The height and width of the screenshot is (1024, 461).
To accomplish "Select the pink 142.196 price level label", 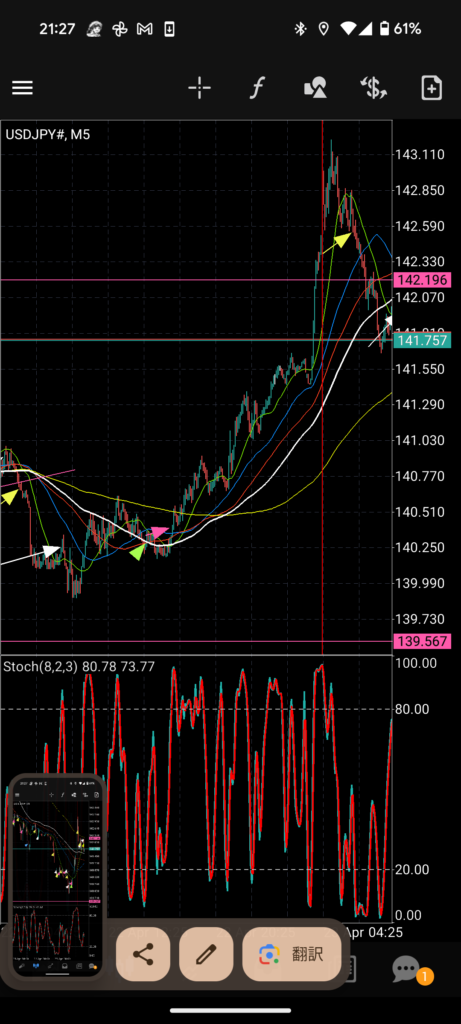I will click(422, 280).
